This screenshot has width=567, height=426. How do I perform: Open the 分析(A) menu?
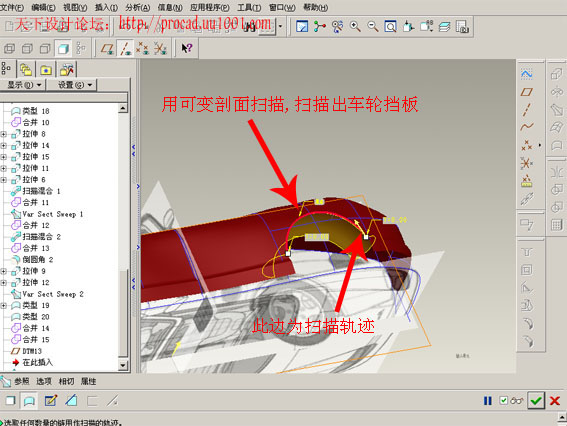click(x=138, y=7)
